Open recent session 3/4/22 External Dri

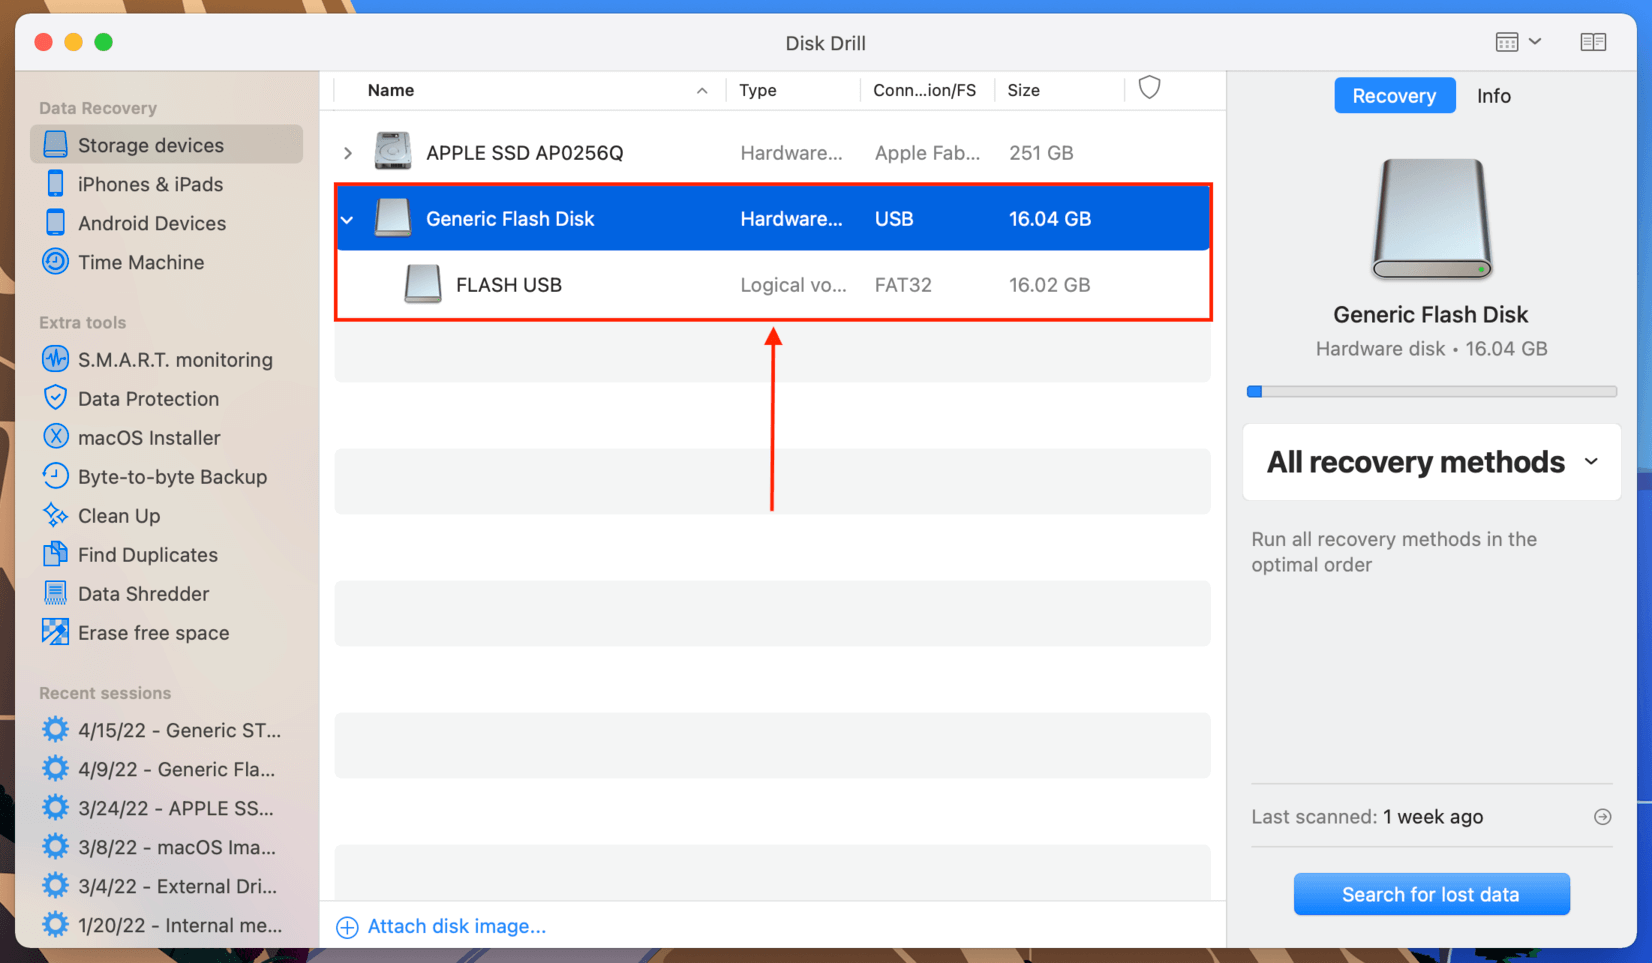[177, 886]
